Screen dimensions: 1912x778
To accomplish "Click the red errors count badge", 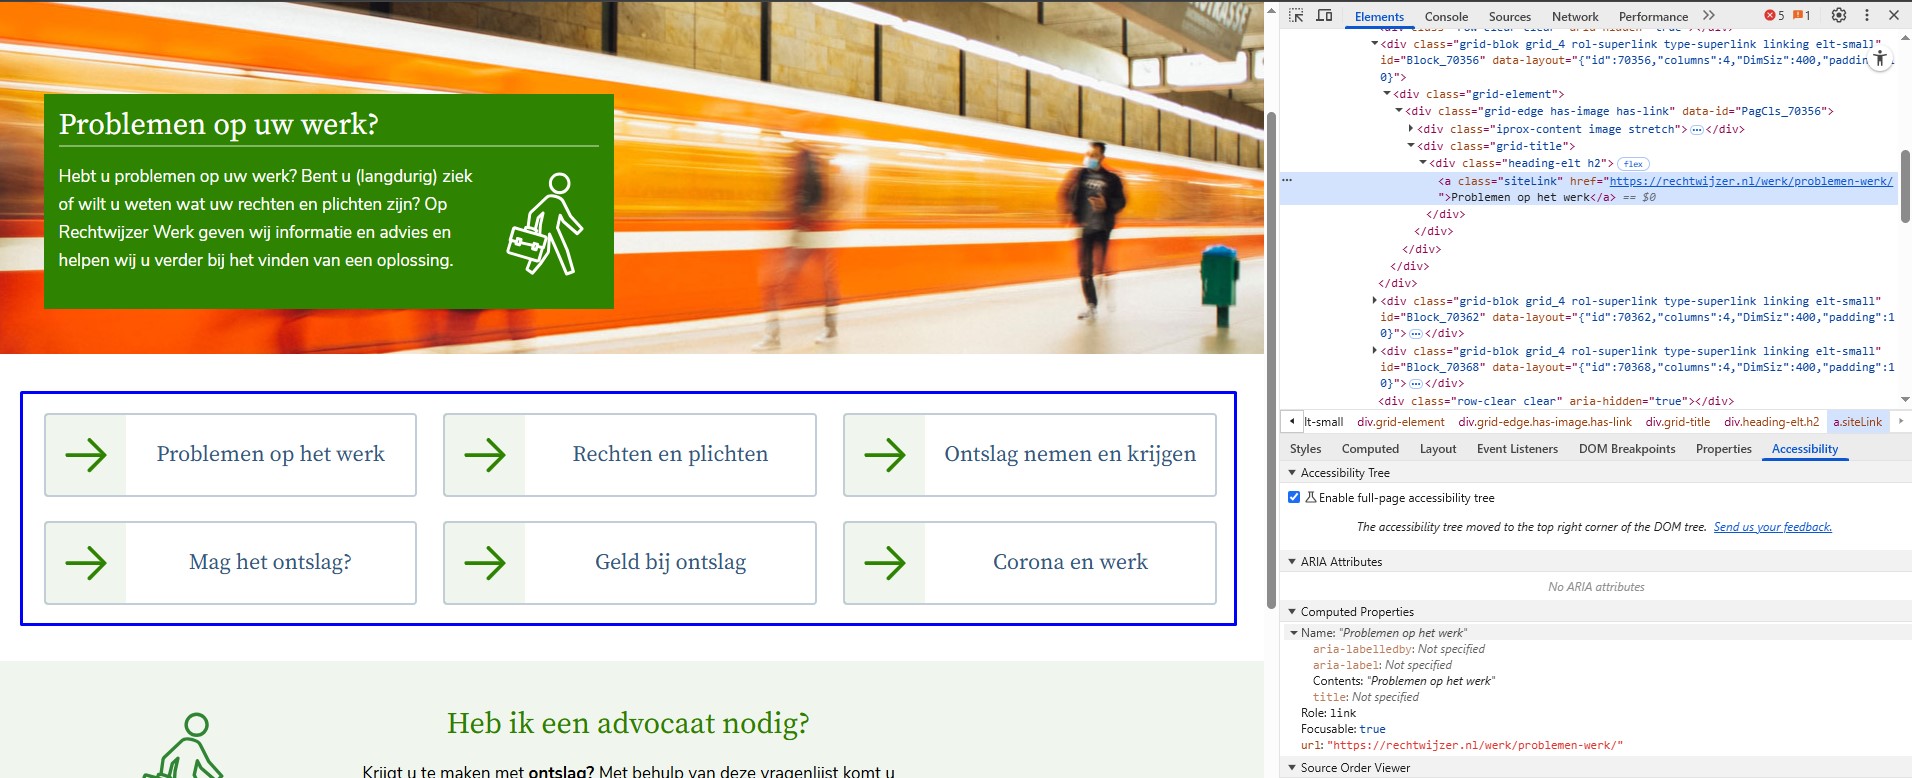I will point(1774,16).
